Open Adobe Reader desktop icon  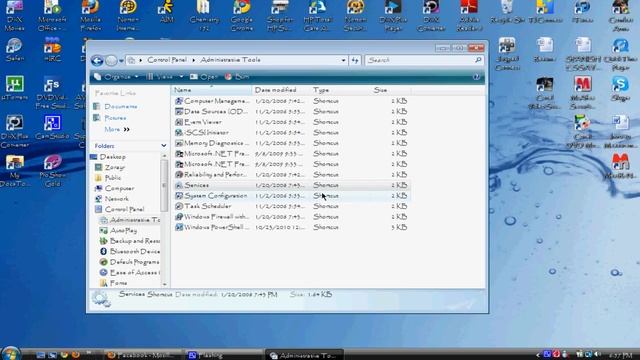[469, 16]
